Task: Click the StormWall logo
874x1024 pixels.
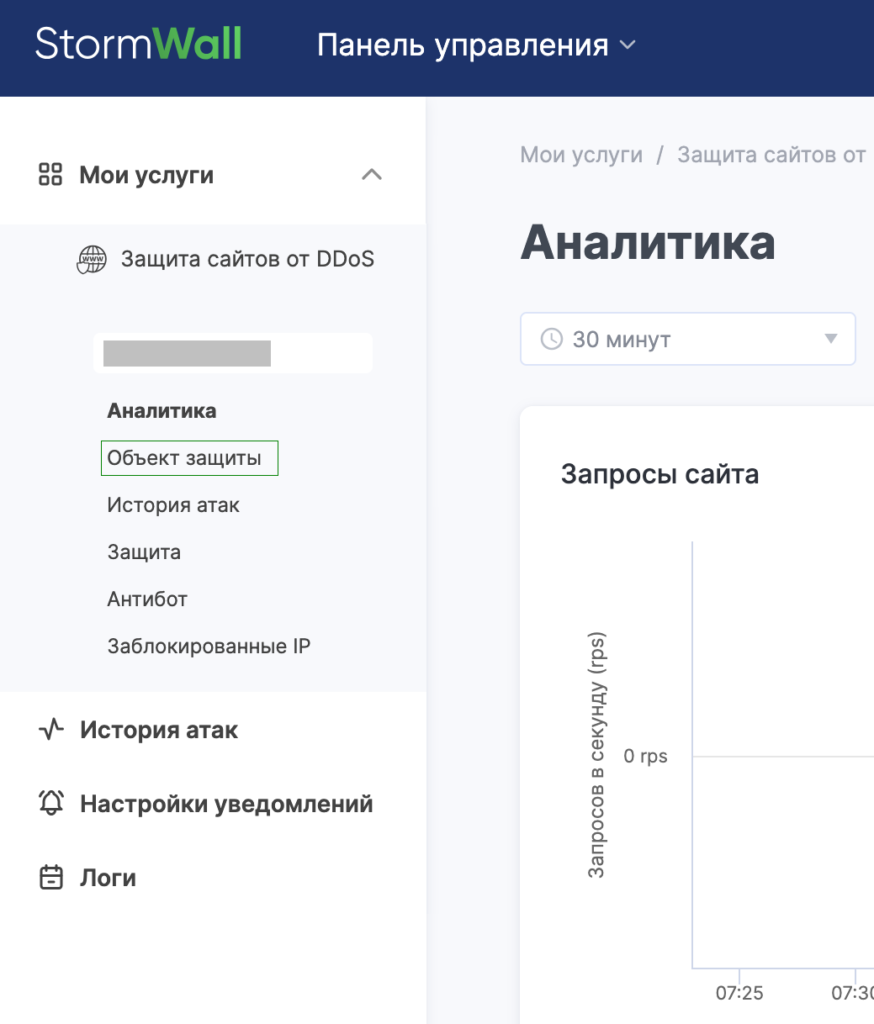Action: point(138,44)
